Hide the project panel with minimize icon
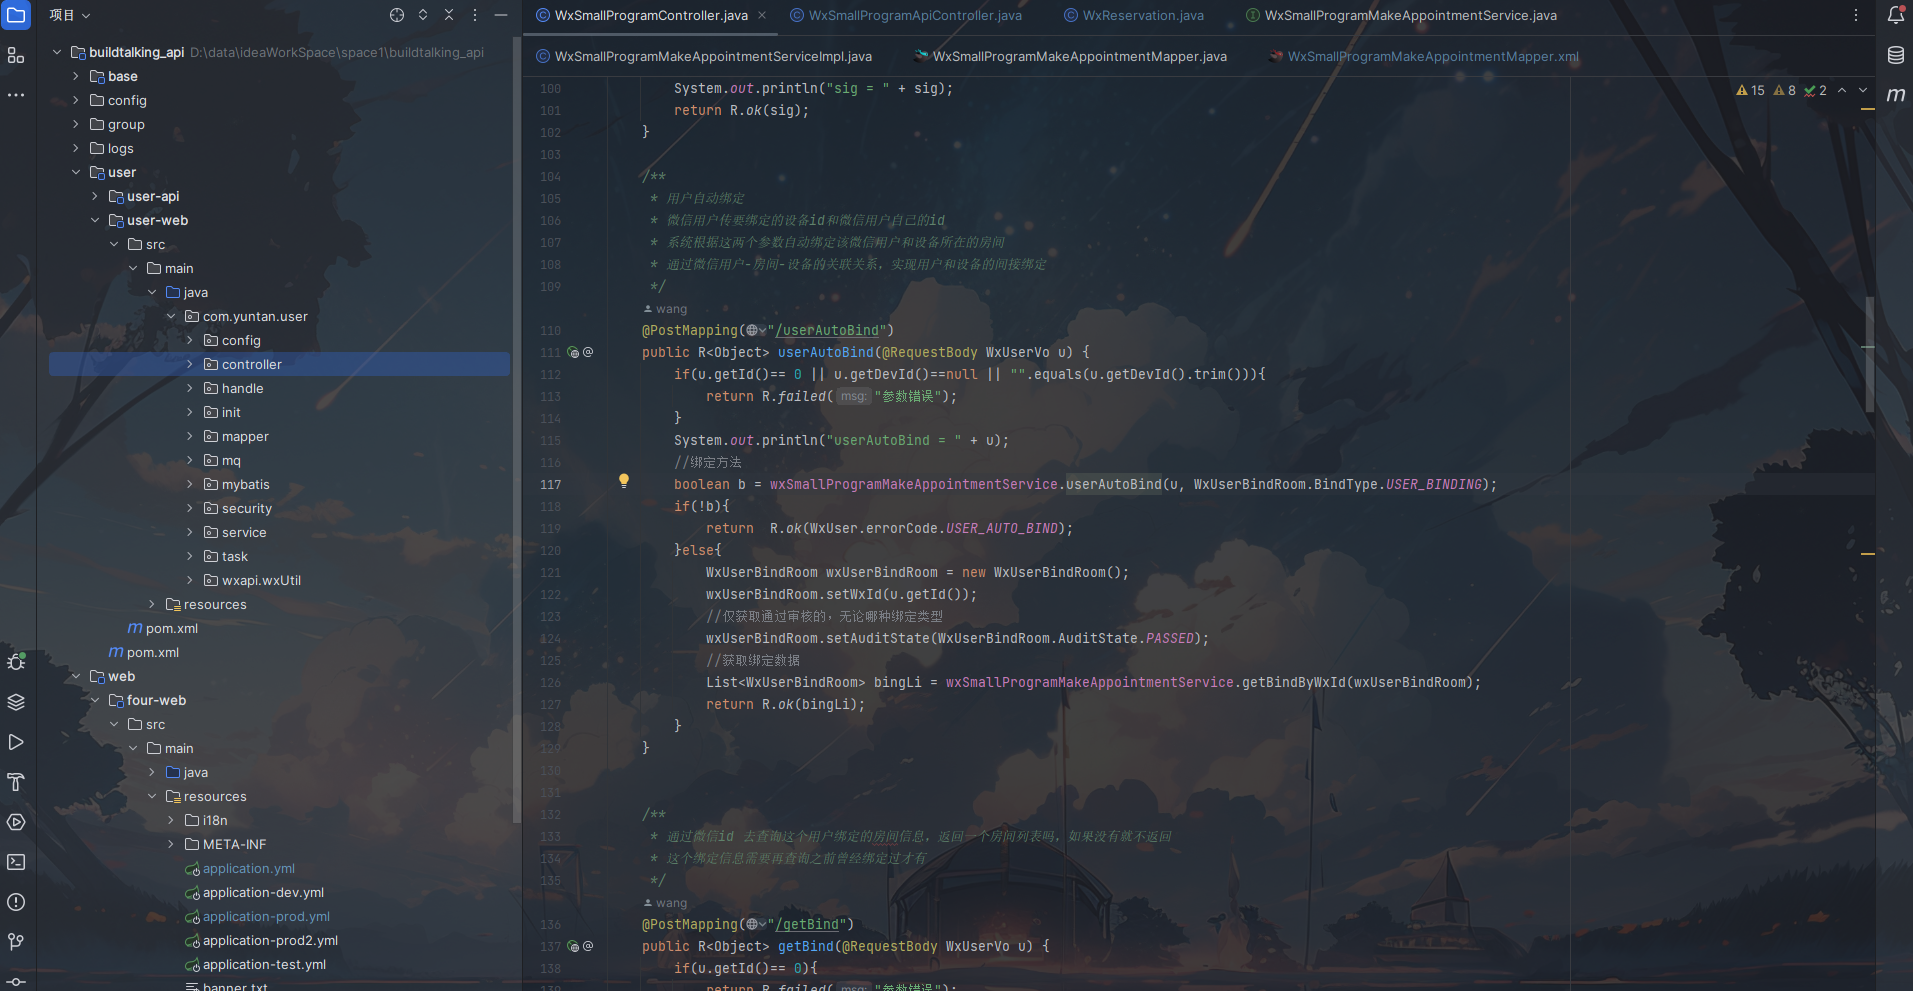The height and width of the screenshot is (991, 1913). (501, 15)
